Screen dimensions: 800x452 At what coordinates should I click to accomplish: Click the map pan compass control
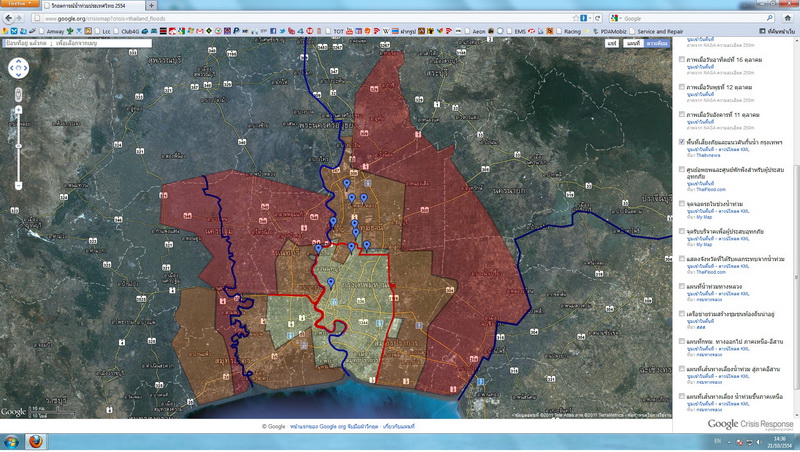(18, 68)
